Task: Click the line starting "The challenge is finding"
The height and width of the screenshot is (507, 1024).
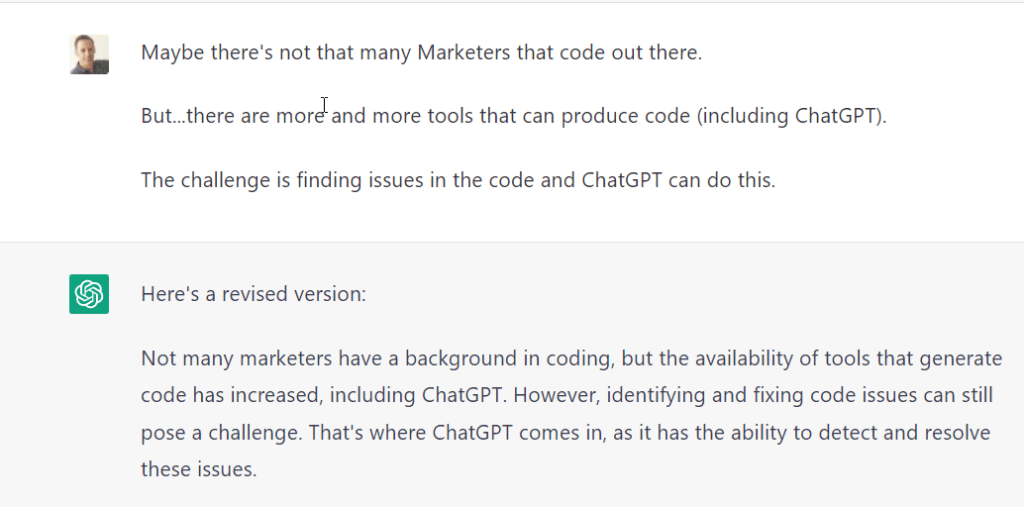Action: (x=457, y=180)
